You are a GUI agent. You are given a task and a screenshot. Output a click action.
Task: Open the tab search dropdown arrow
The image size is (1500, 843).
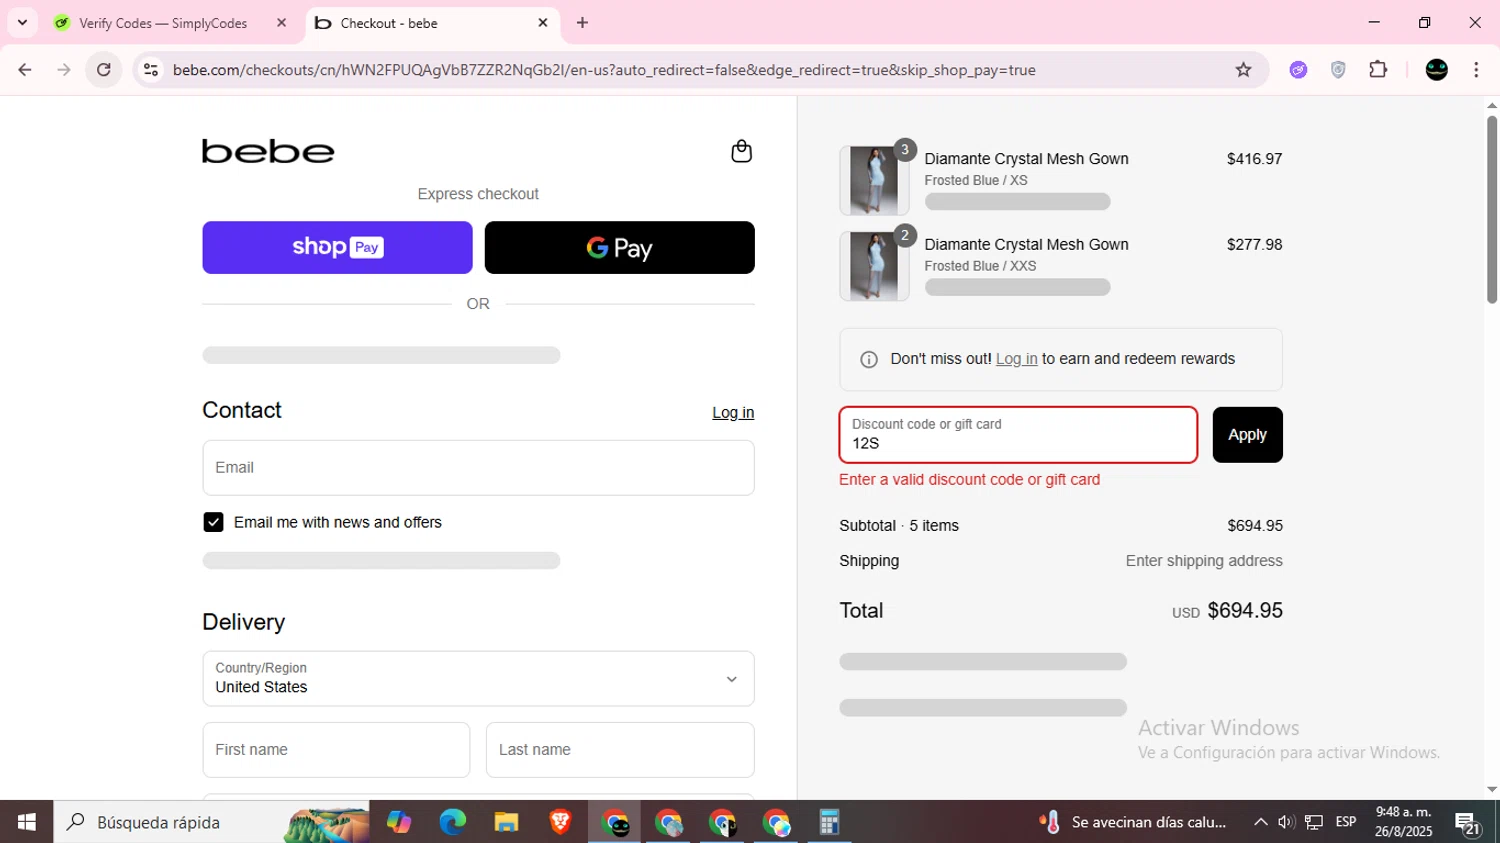click(x=22, y=22)
